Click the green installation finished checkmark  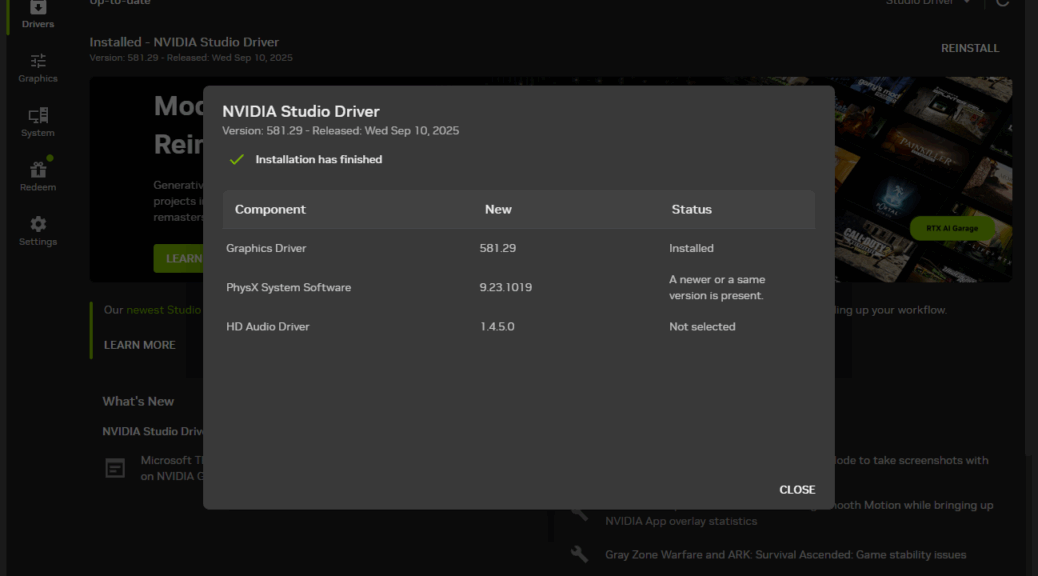tap(236, 160)
